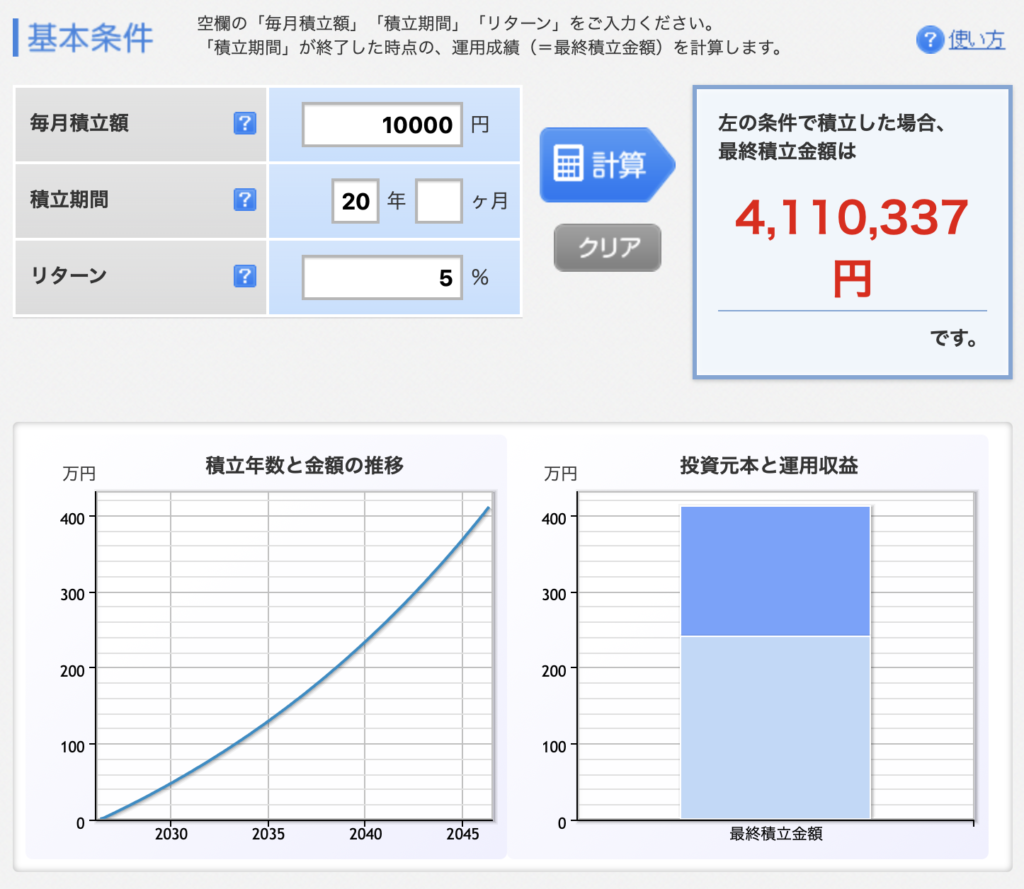This screenshot has width=1024, height=889.
Task: Click the blue 計算 button
Action: 607,165
